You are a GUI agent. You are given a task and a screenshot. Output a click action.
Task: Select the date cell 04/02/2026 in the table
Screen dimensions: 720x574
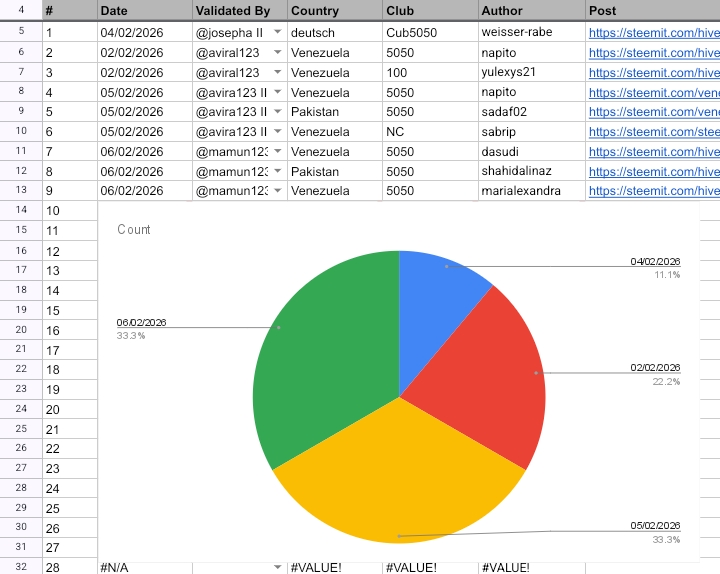point(145,32)
